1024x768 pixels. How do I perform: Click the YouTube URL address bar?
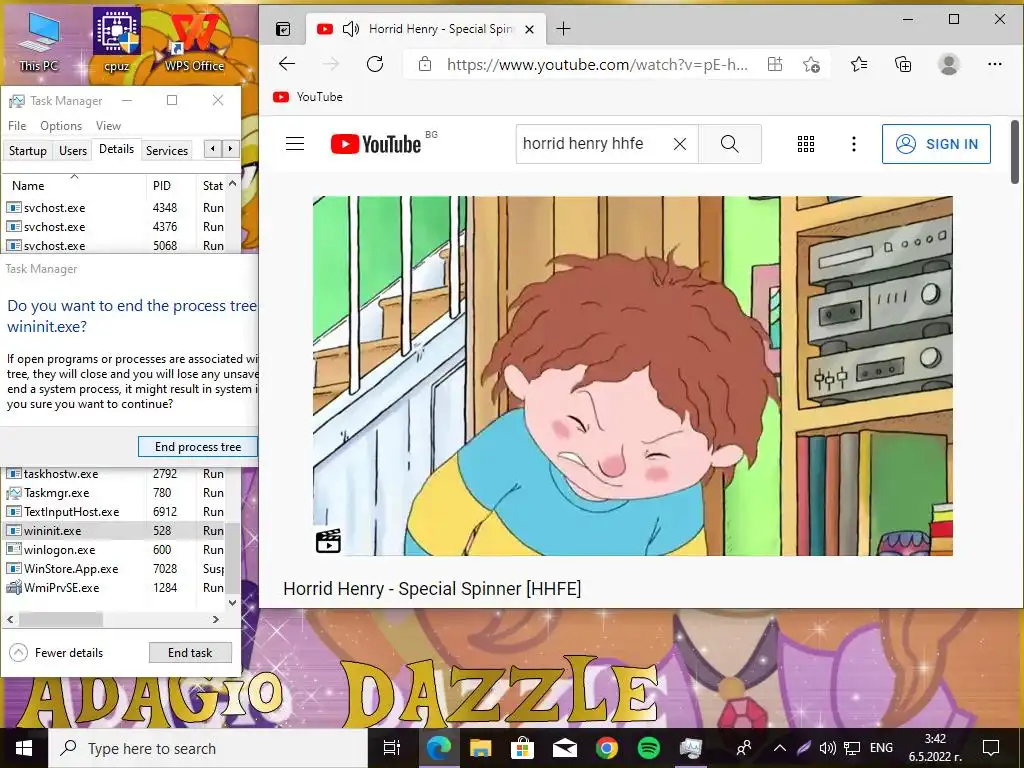[597, 64]
